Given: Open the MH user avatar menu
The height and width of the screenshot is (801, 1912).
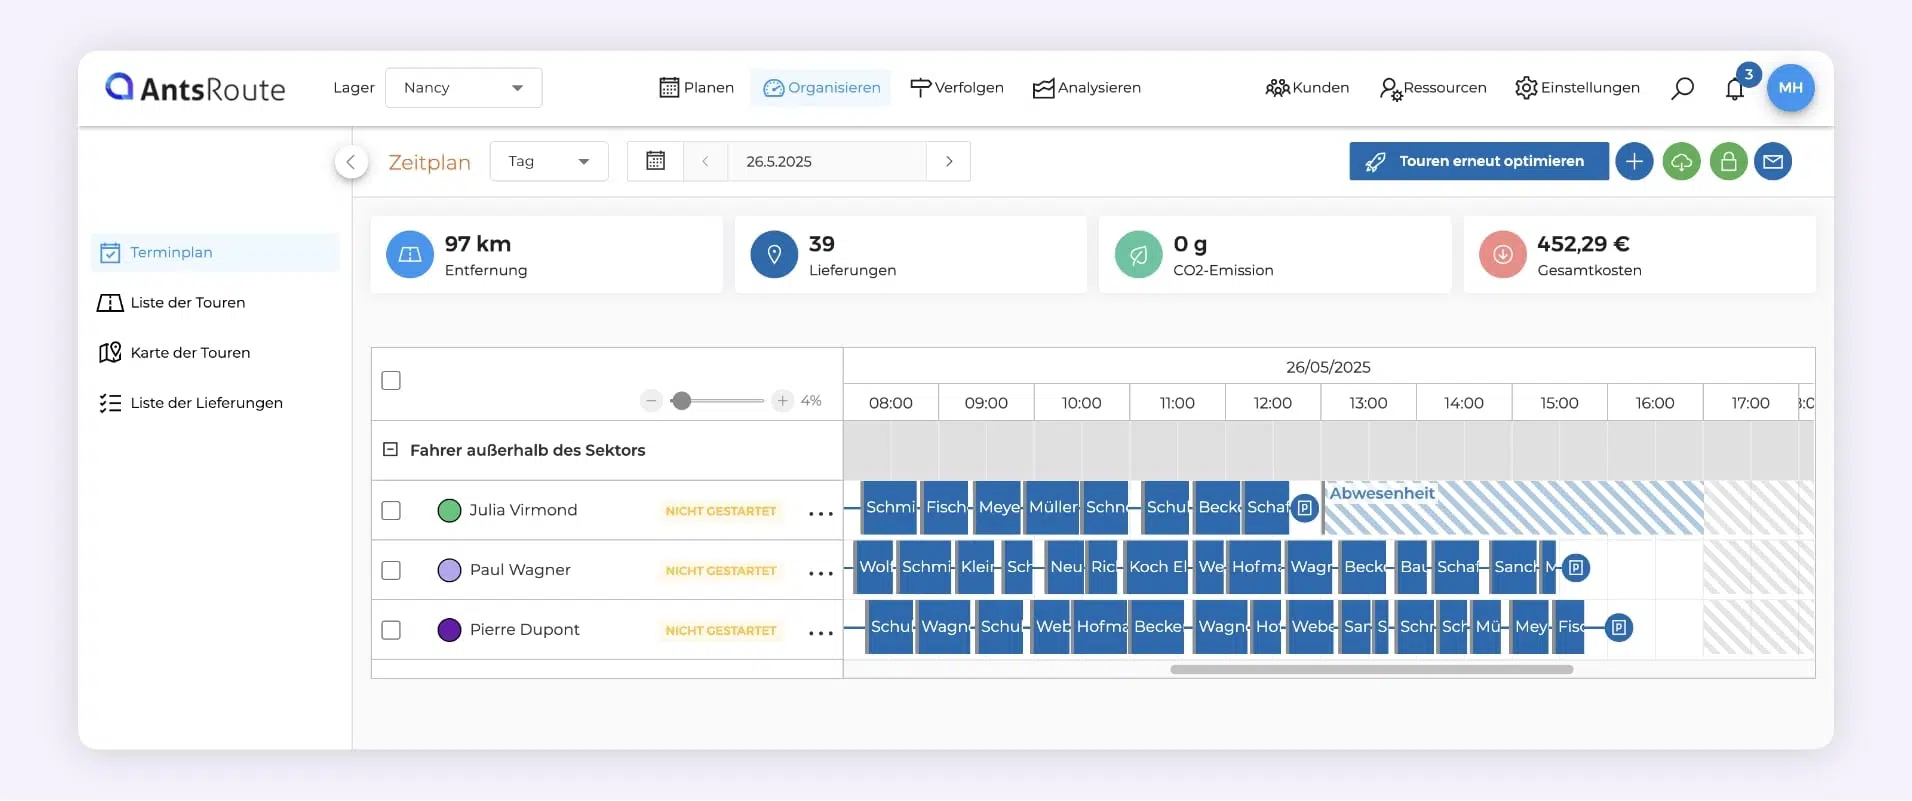Looking at the screenshot, I should coord(1790,88).
